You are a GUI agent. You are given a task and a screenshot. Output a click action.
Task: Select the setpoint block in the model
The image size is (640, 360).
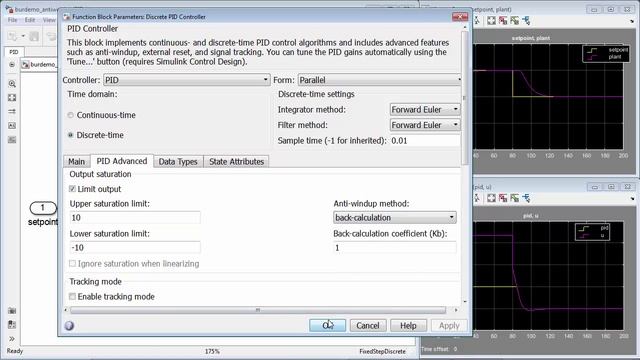point(43,208)
